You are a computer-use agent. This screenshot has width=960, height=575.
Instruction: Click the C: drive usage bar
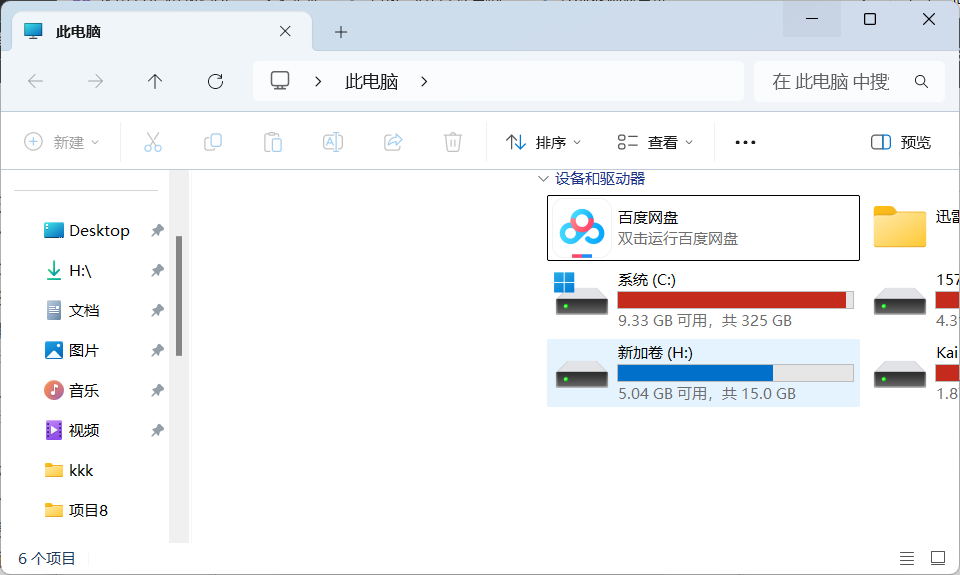[x=735, y=300]
